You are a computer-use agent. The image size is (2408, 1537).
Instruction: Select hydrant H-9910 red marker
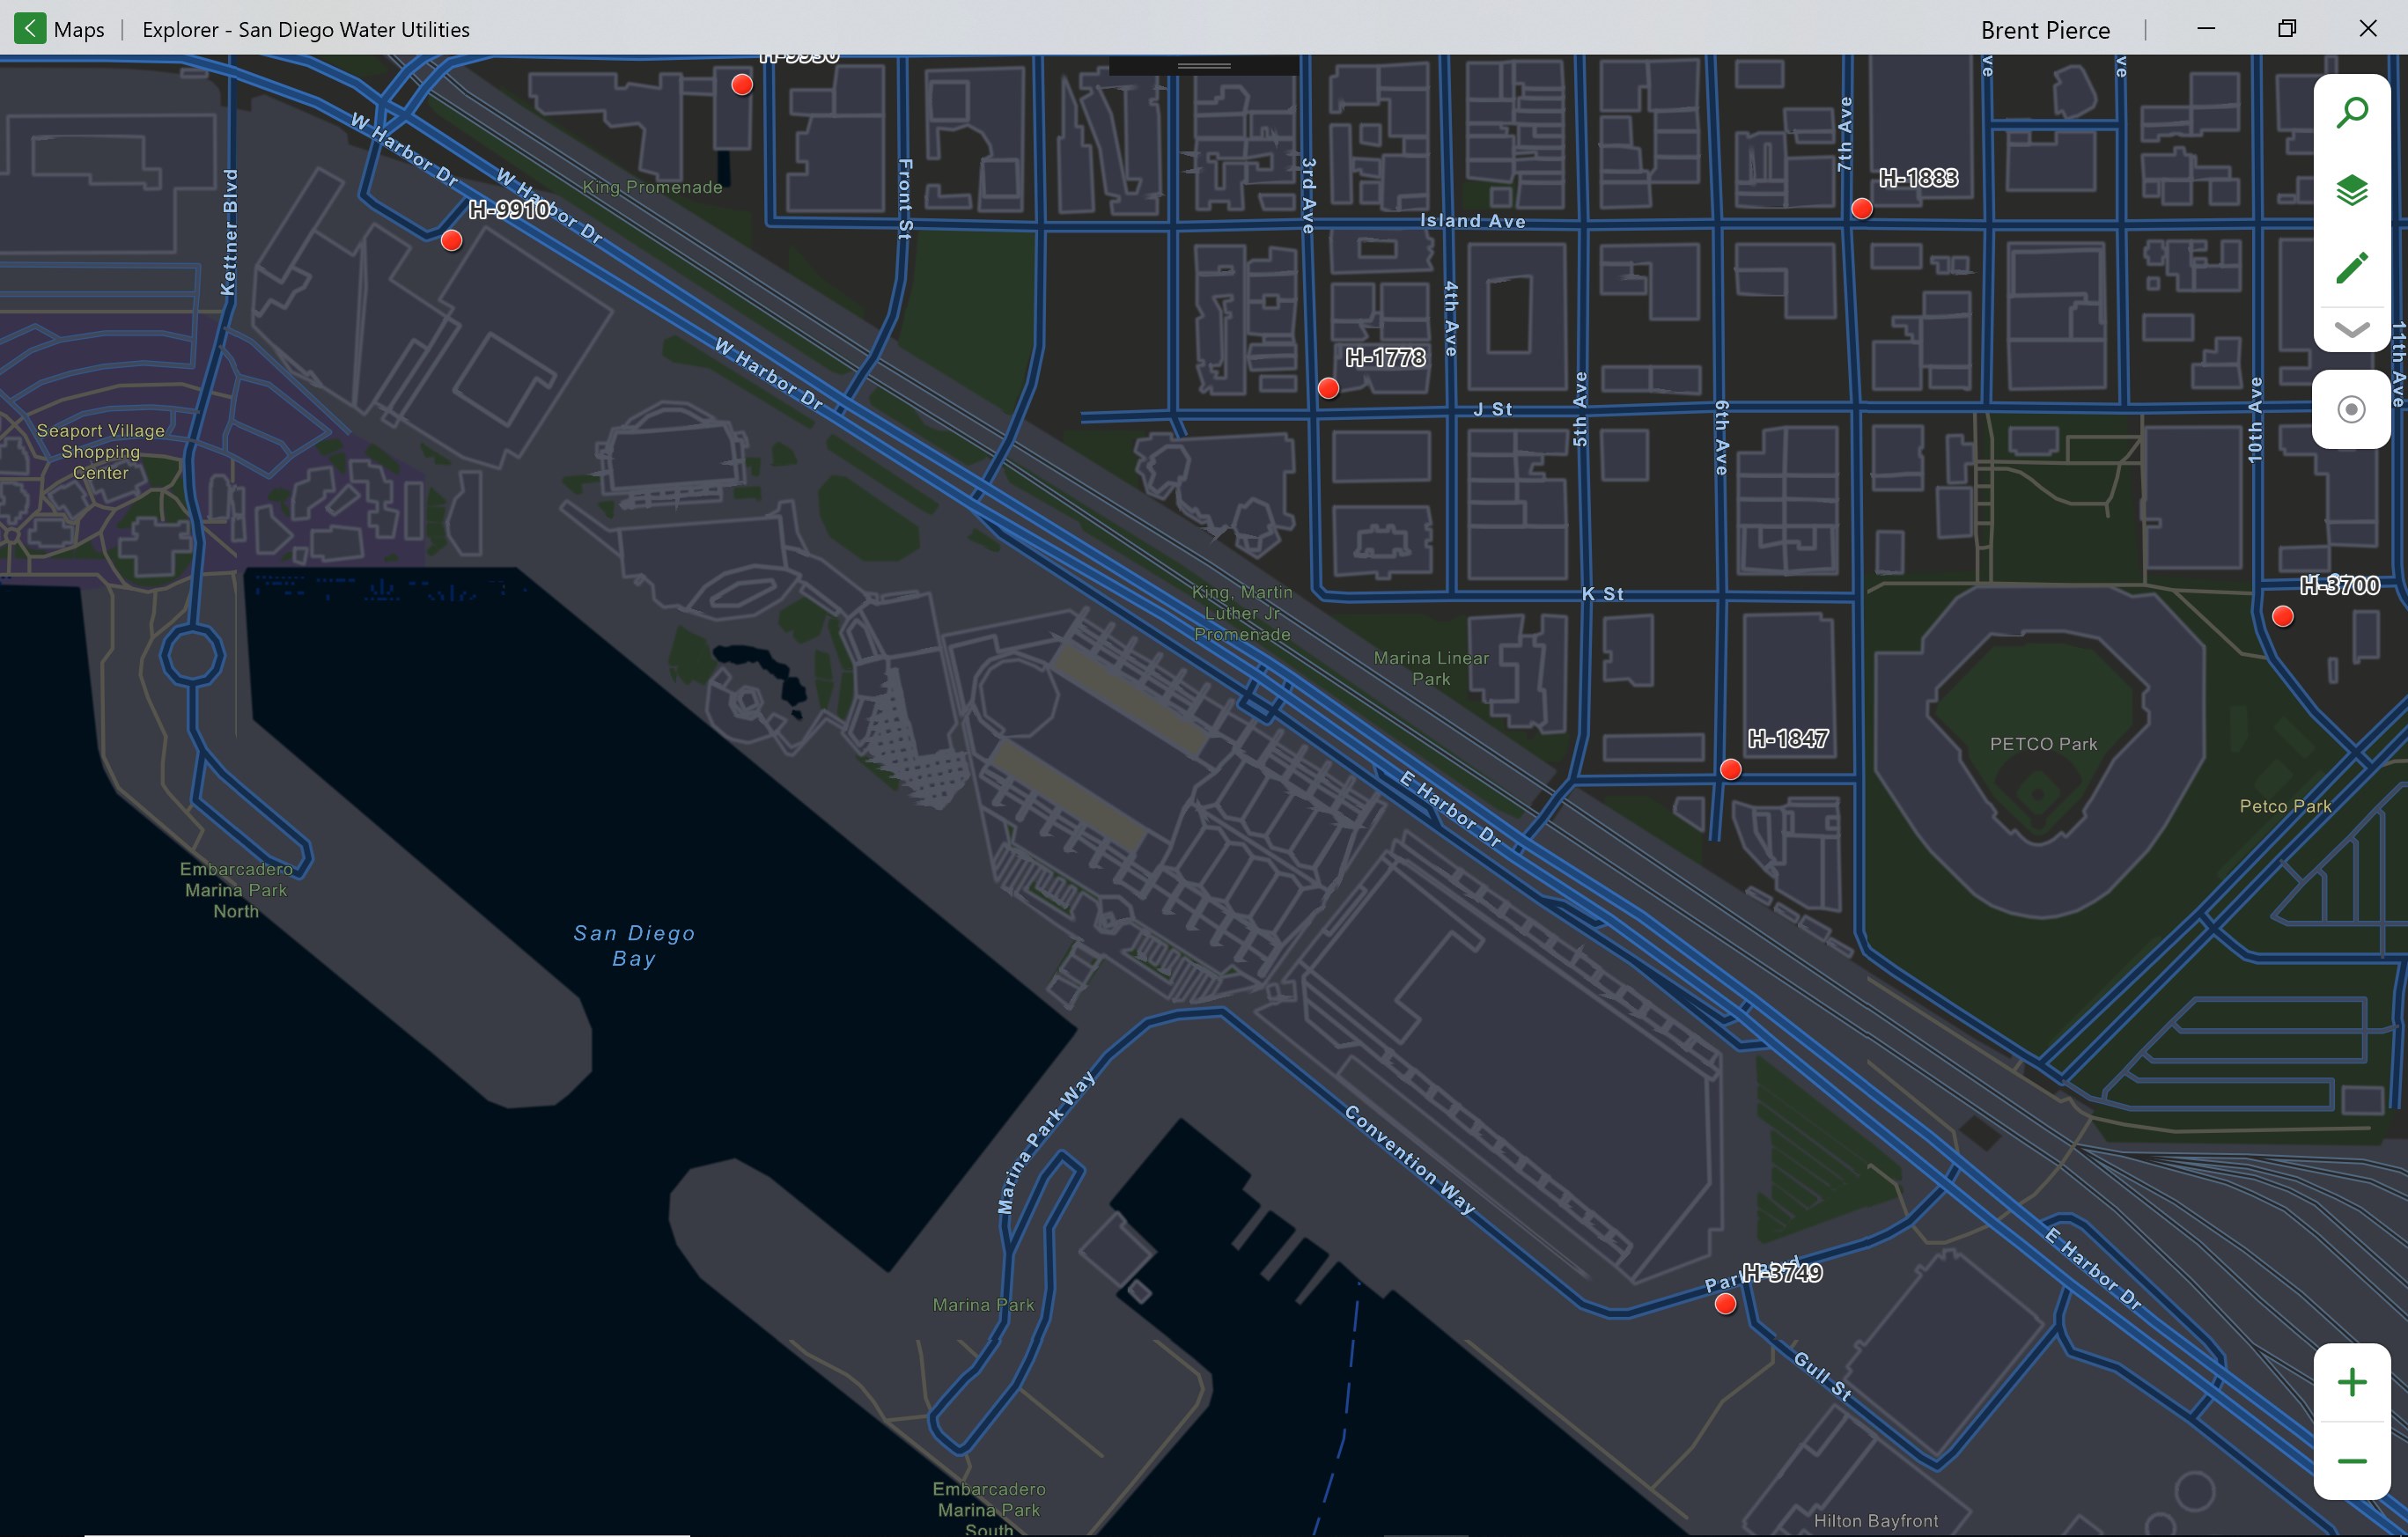click(452, 241)
